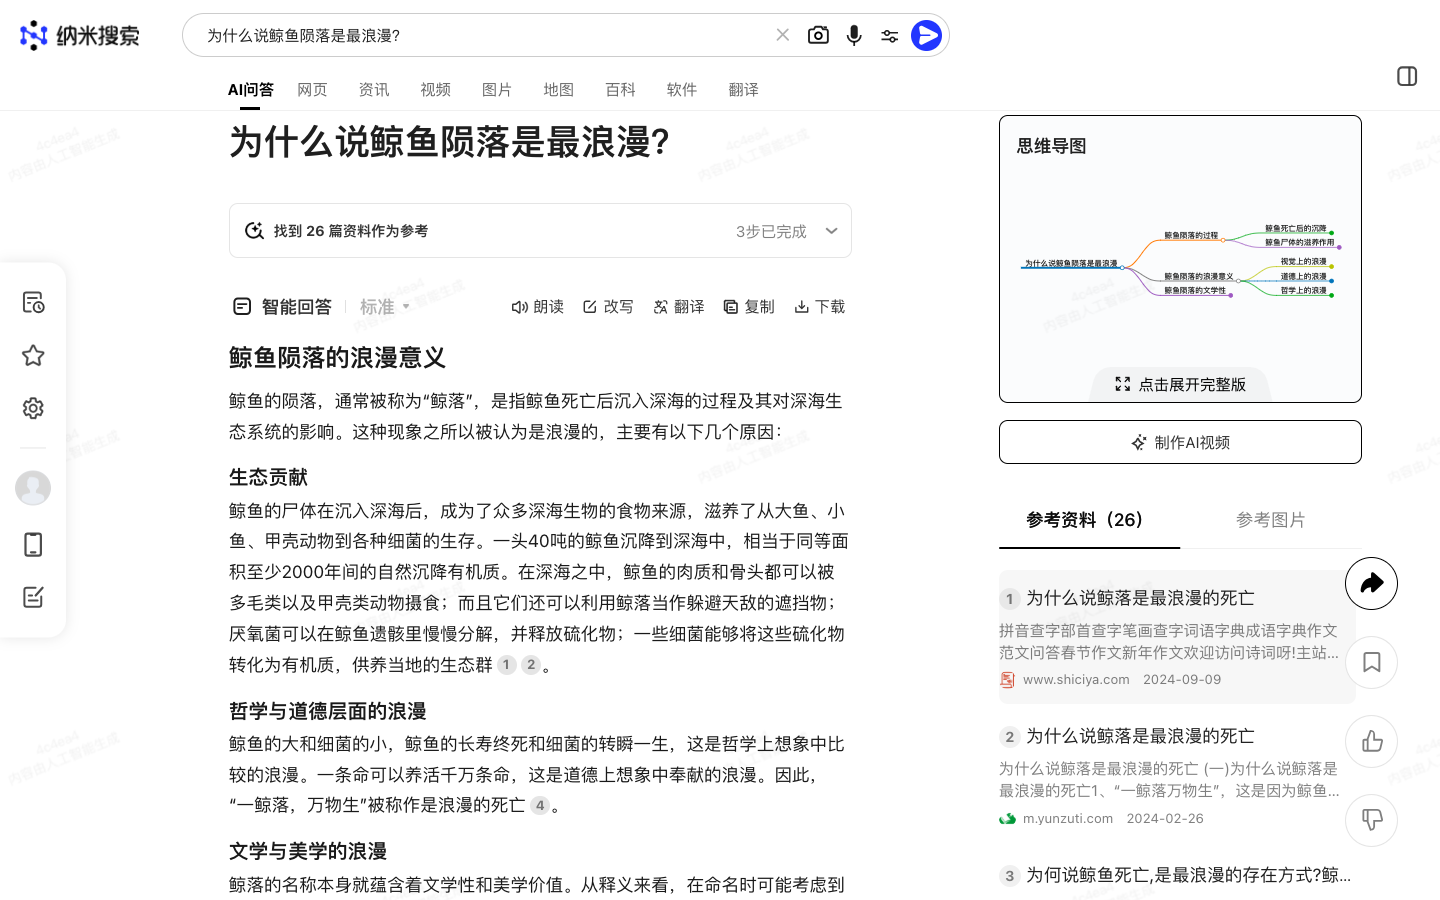Screen dimensions: 1440x900
Task: Switch to the 百科 tab
Action: coord(620,90)
